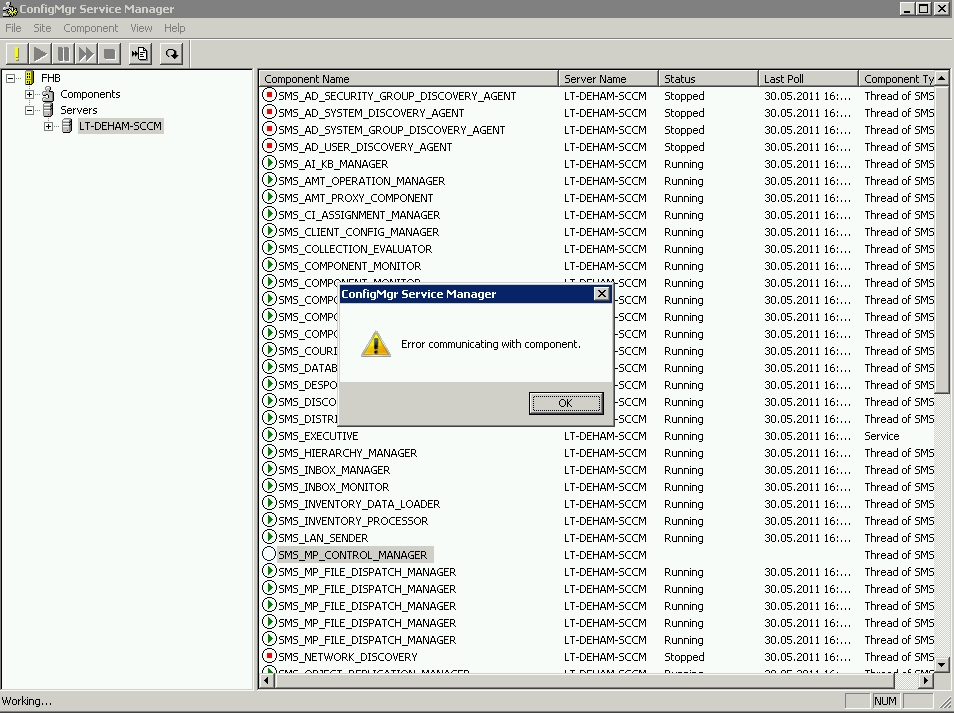Open the Site menu
Viewport: 954px width, 713px height.
pos(42,28)
